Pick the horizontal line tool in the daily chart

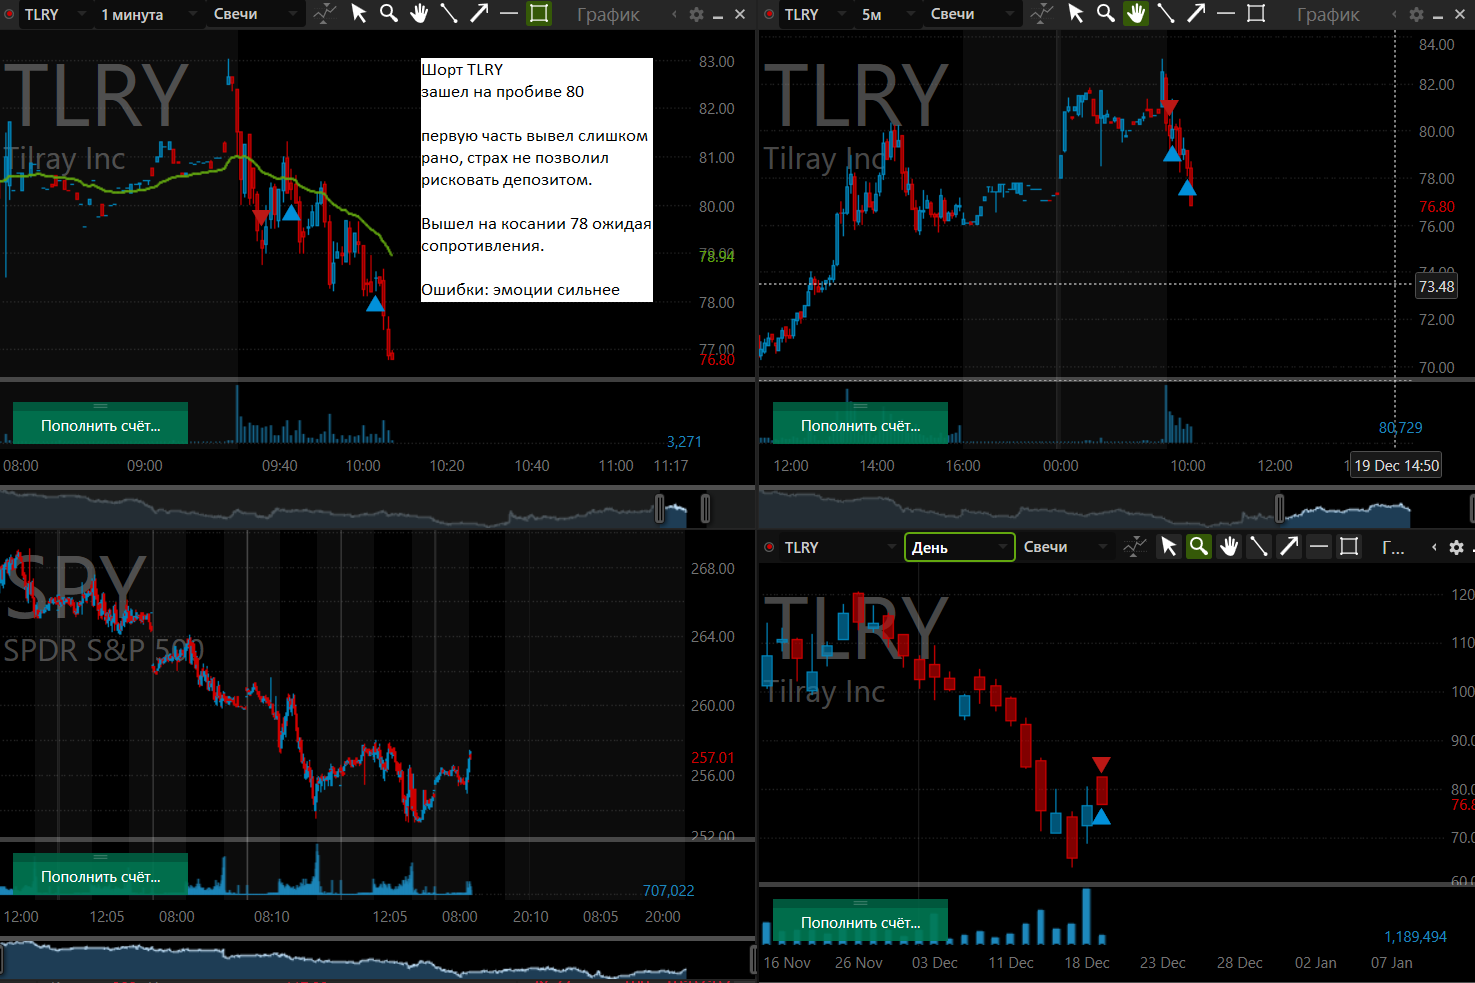(1319, 547)
